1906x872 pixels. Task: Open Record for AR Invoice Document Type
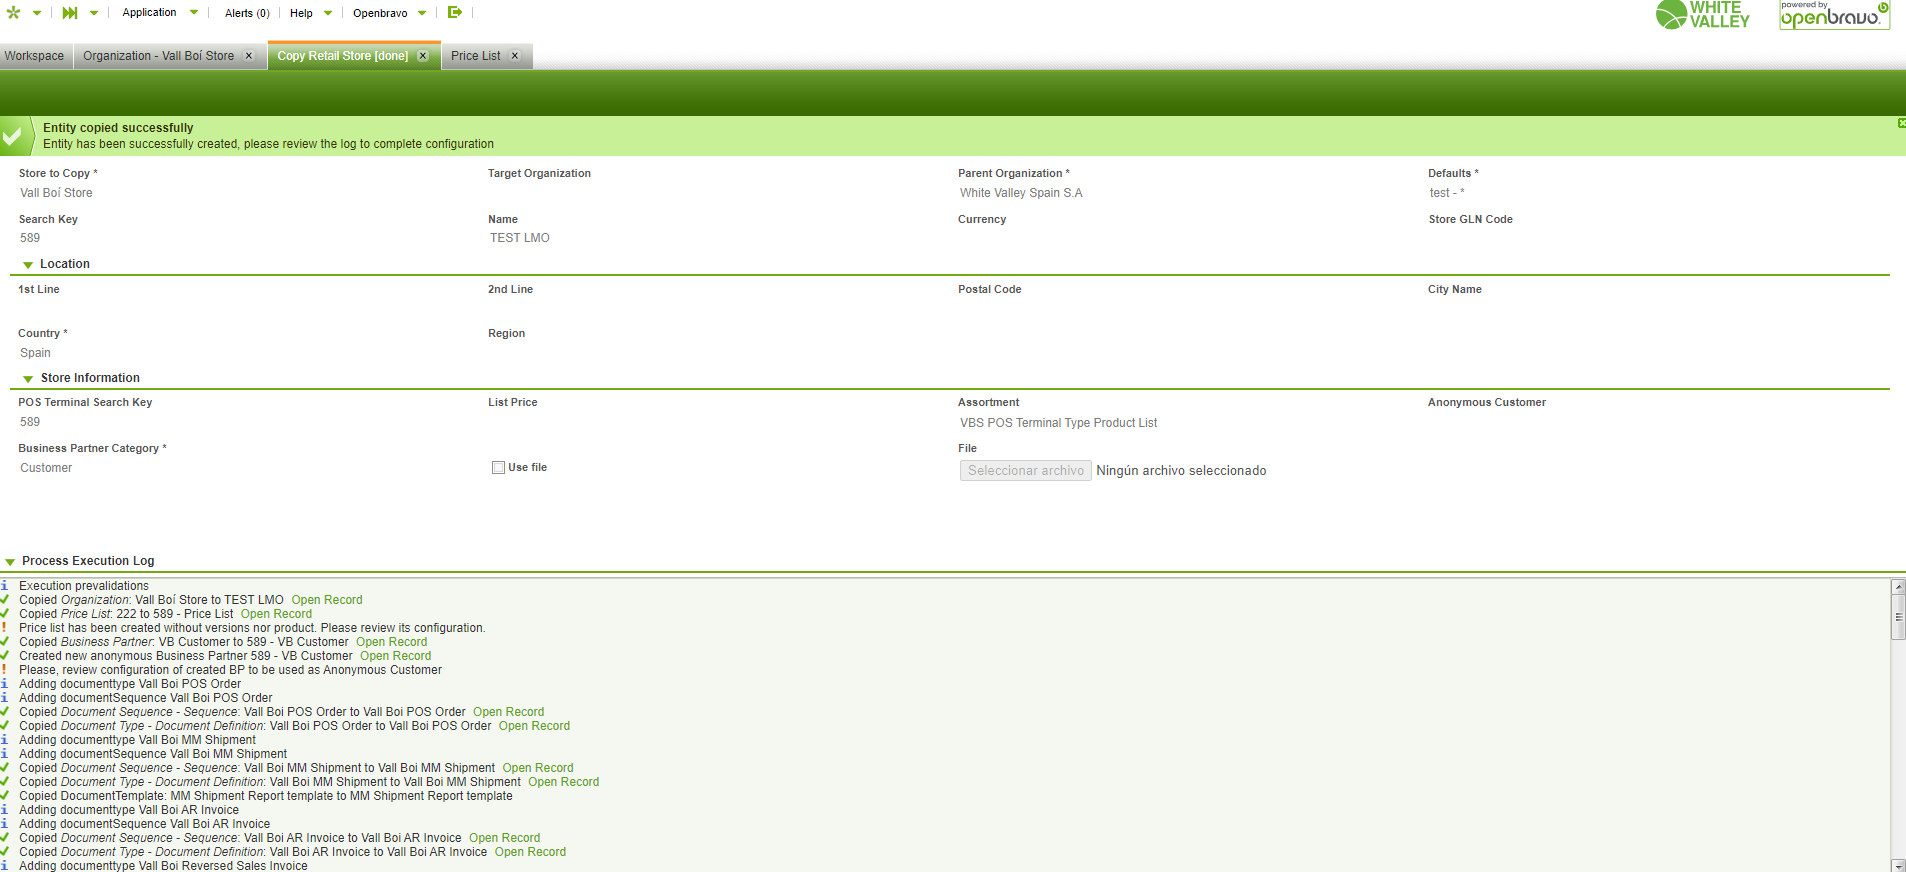click(x=531, y=852)
